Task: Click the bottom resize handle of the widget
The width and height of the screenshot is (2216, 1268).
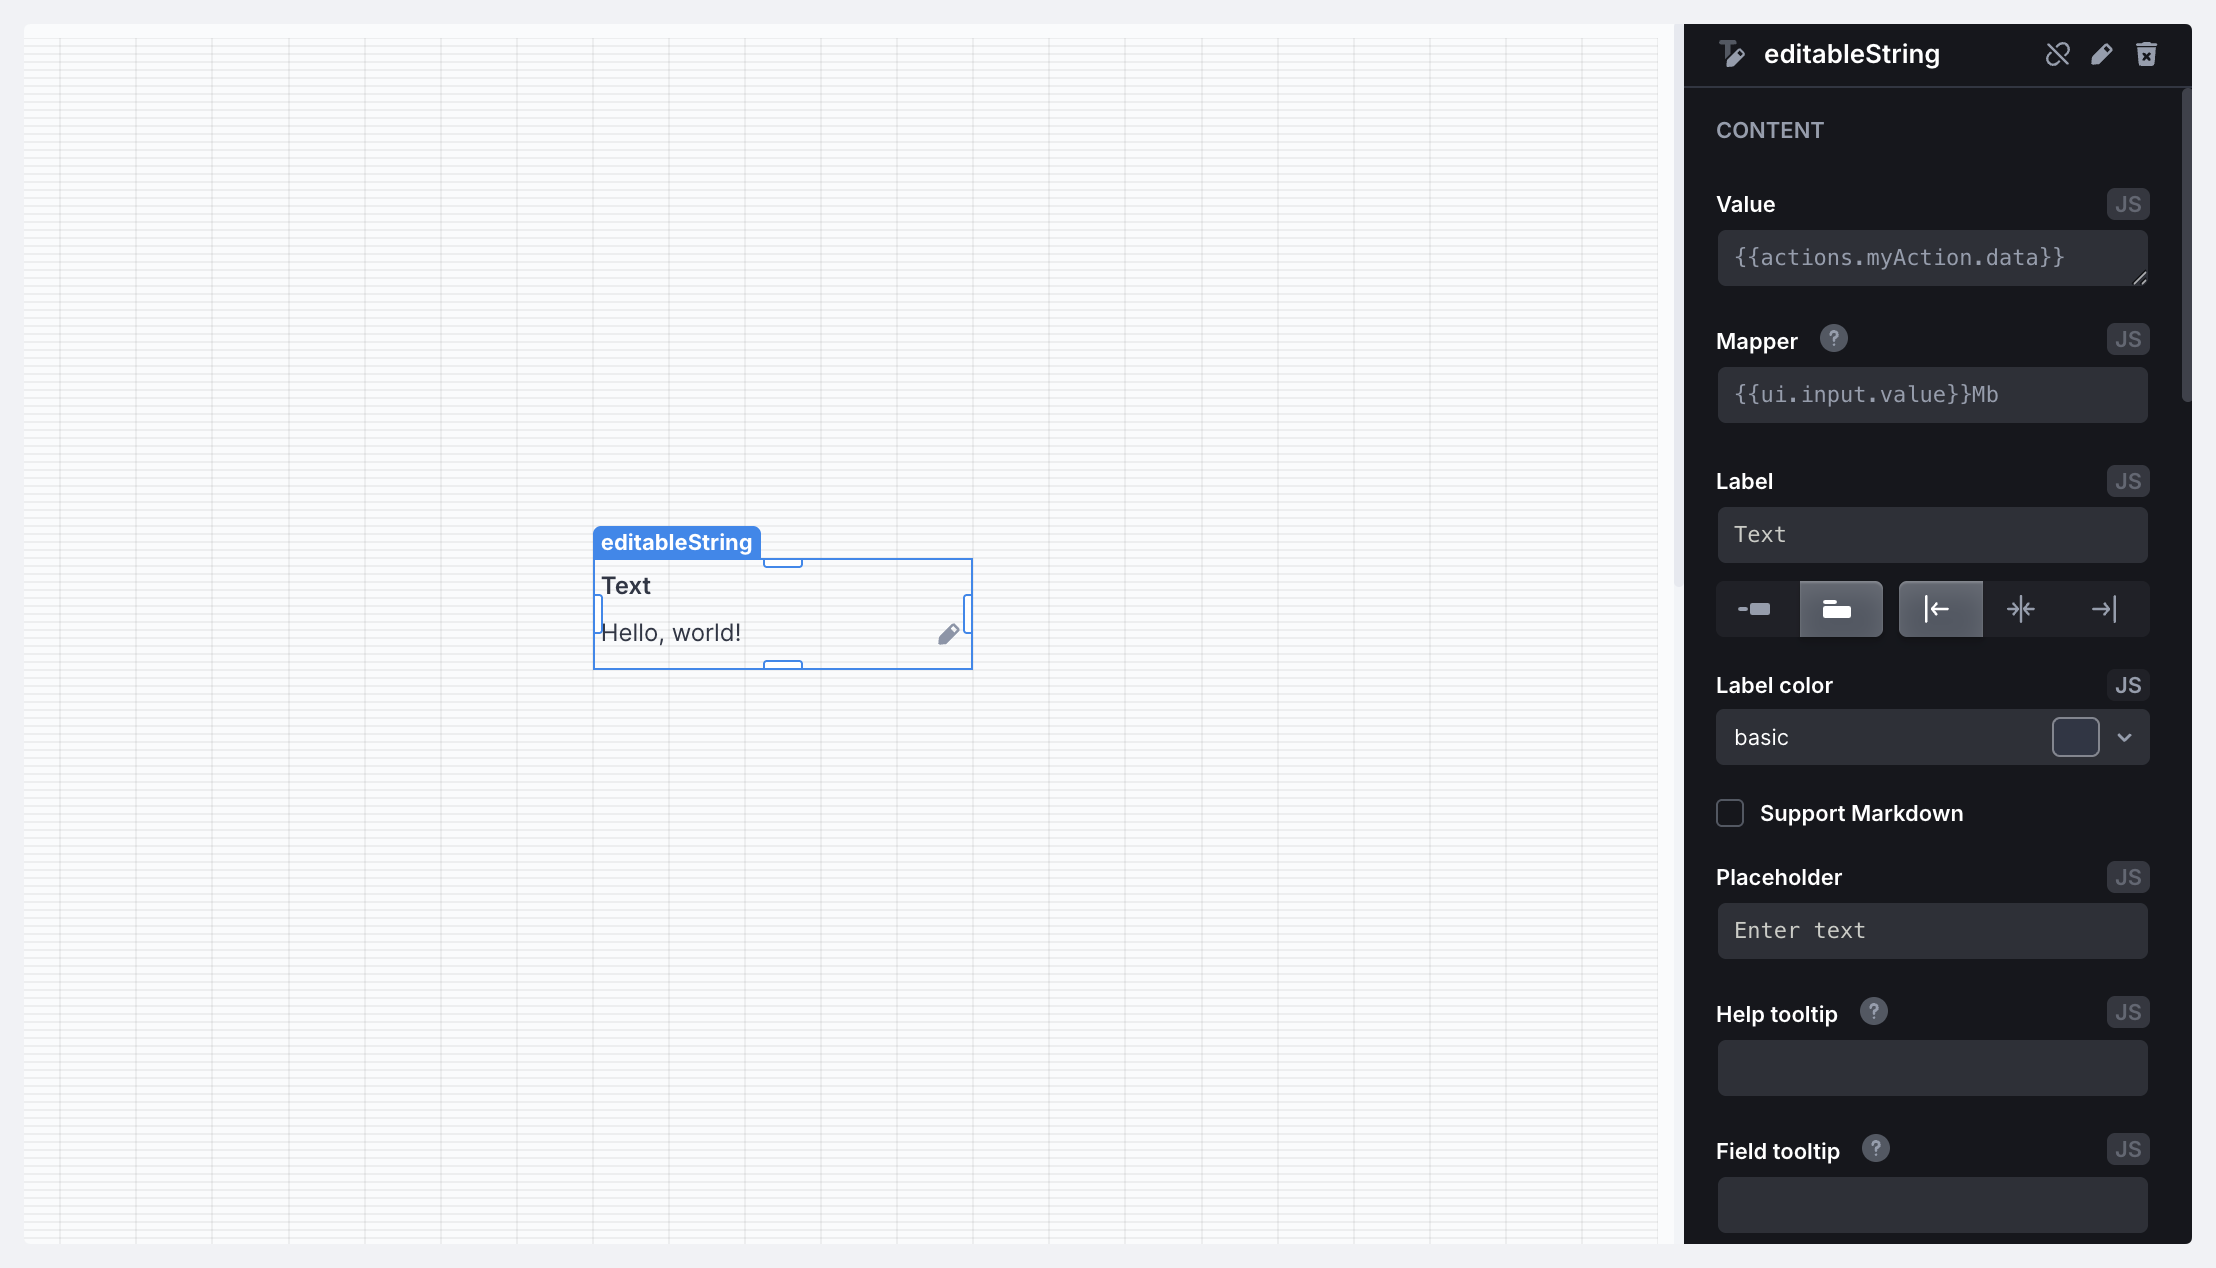Action: 783,664
